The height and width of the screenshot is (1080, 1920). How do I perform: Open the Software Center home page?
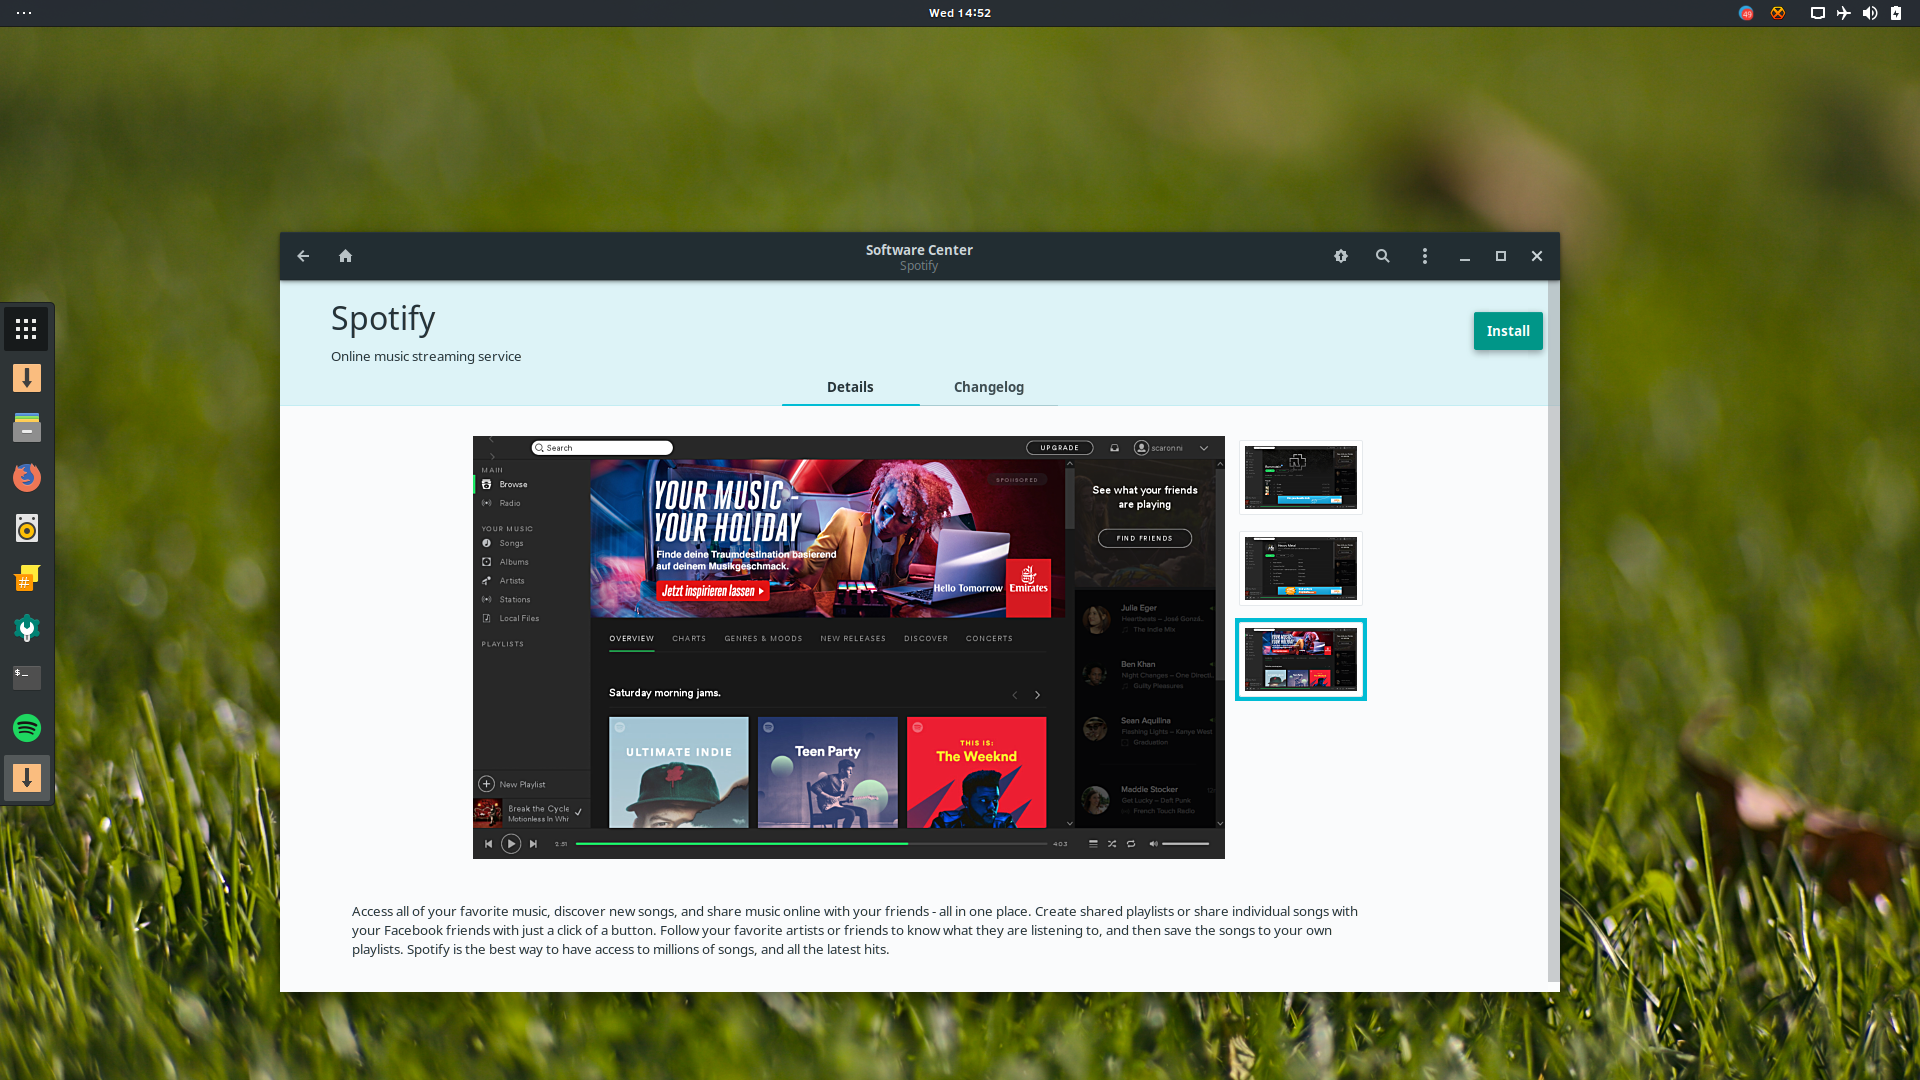tap(345, 256)
